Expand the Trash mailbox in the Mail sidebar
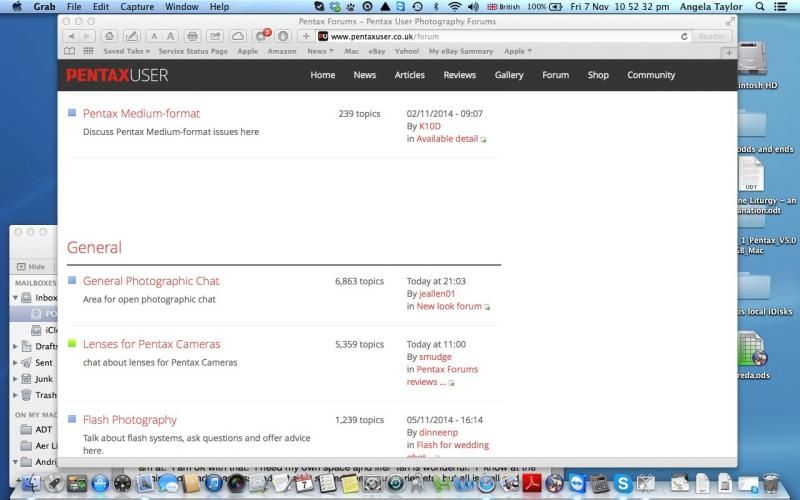Viewport: 800px width, 500px height. [x=15, y=395]
